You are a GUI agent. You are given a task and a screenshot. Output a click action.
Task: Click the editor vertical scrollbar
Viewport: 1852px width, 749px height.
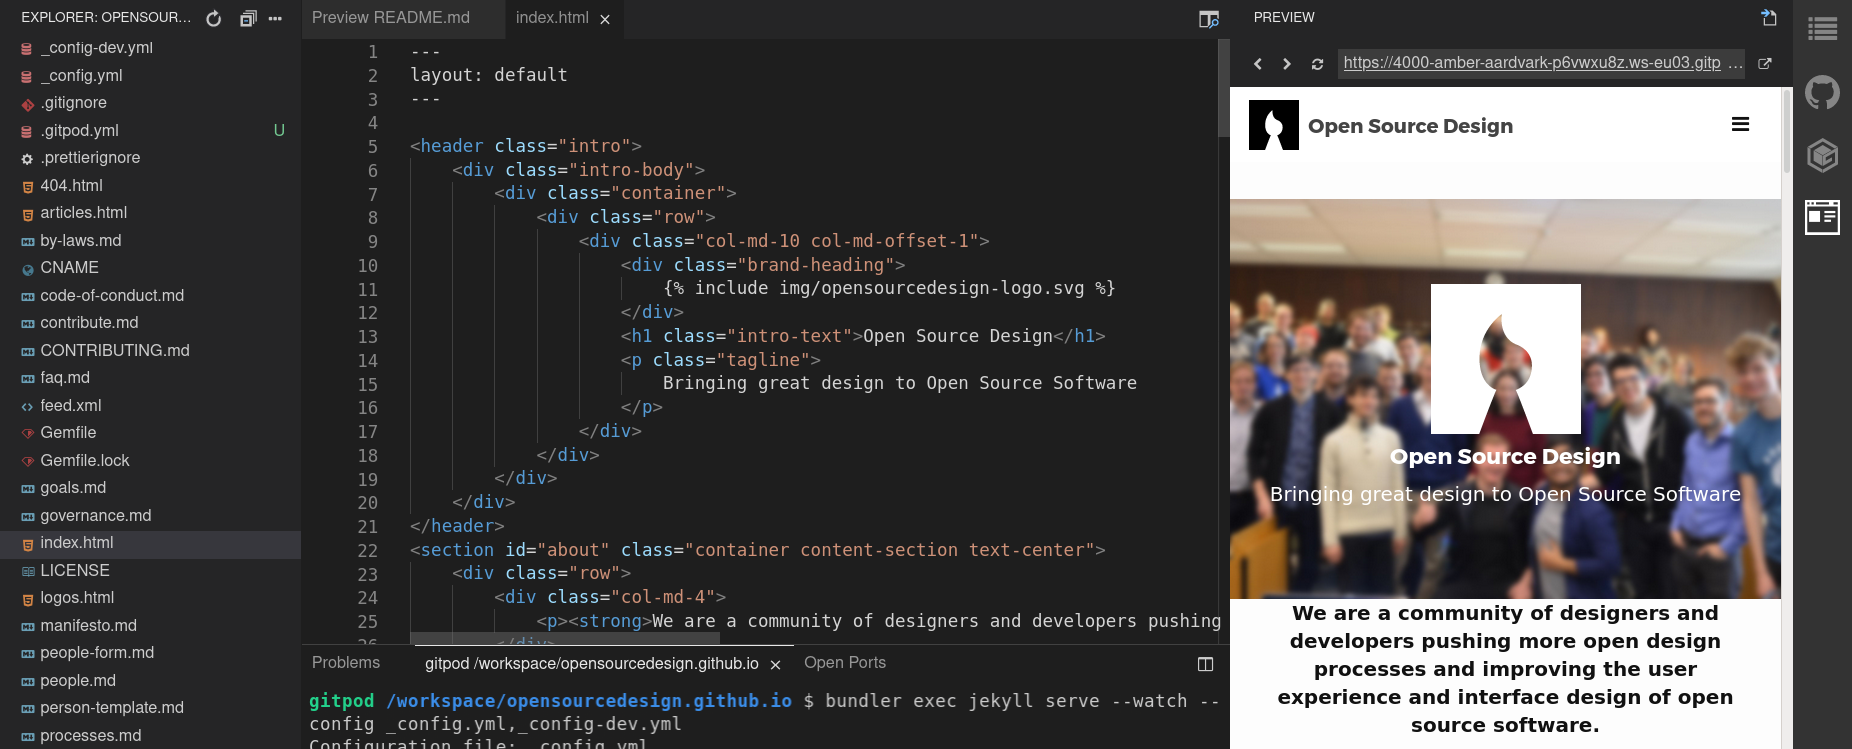tap(1223, 88)
